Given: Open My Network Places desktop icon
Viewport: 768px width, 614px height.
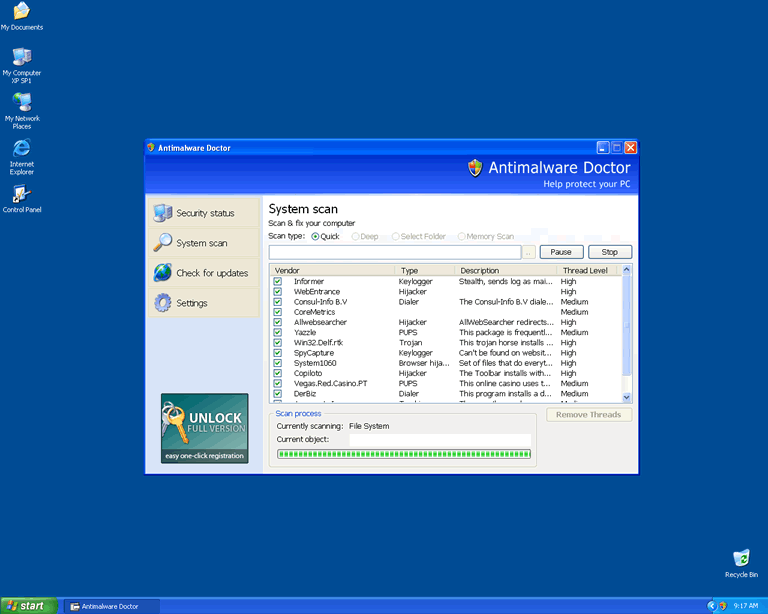Looking at the screenshot, I should click(21, 103).
